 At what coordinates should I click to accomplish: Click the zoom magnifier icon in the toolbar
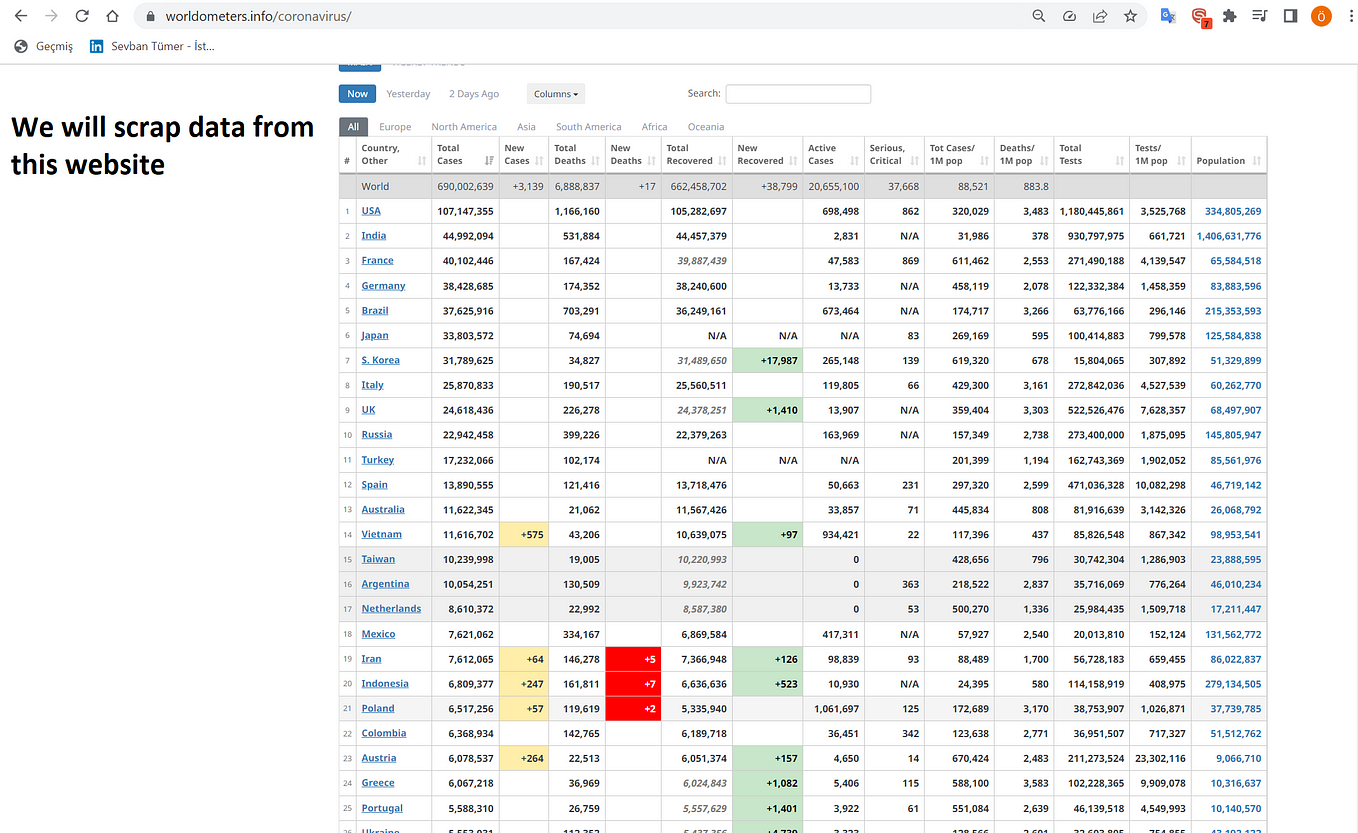[1039, 16]
